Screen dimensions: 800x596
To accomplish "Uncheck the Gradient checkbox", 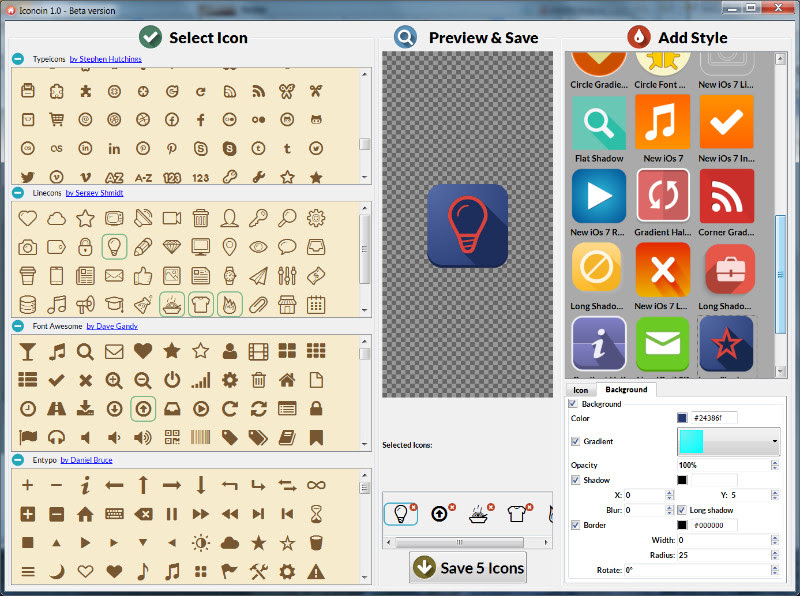I will (578, 441).
